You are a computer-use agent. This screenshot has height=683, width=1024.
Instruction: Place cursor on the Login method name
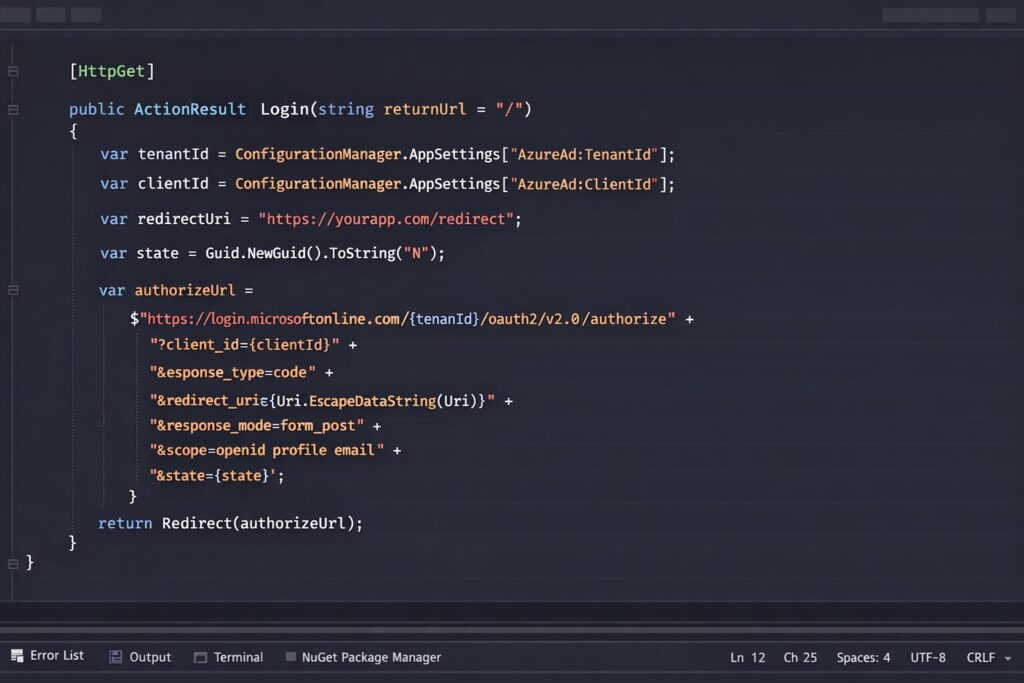pyautogui.click(x=284, y=109)
